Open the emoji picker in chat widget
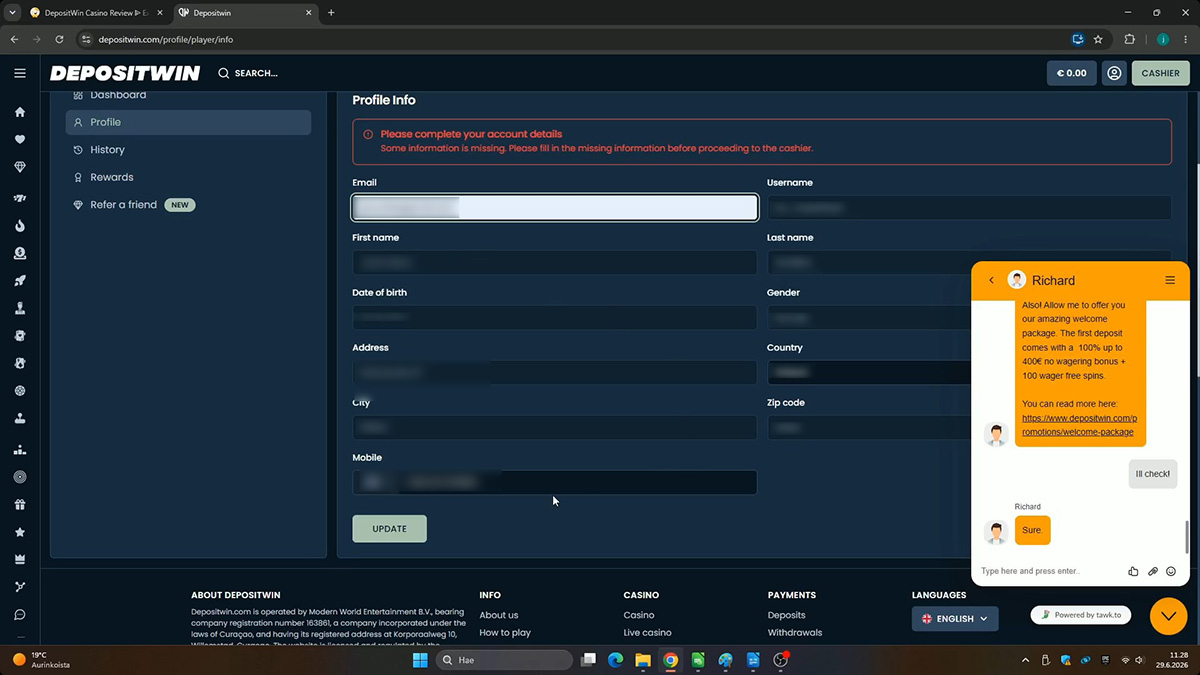The width and height of the screenshot is (1200, 675). click(x=1171, y=571)
